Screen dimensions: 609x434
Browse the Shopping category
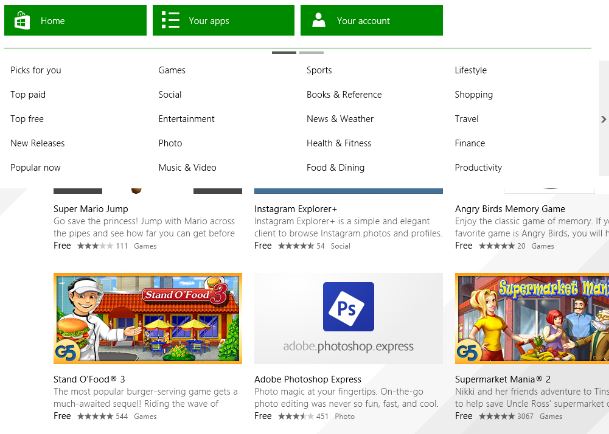point(474,95)
